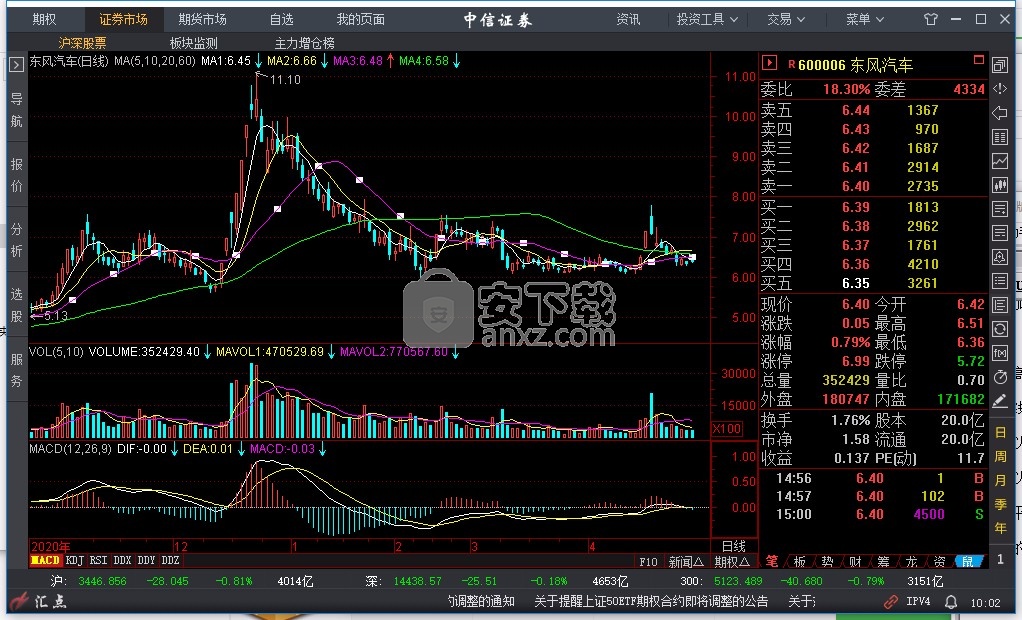
Task: Select the 龙 tab in the quote panel
Action: point(911,561)
